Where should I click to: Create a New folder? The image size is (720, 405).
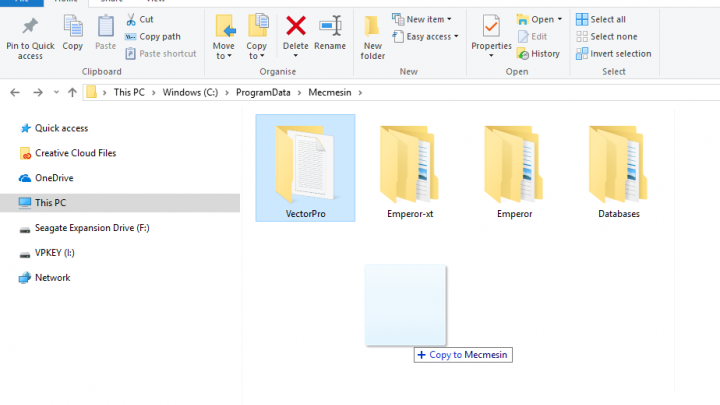[x=372, y=37]
